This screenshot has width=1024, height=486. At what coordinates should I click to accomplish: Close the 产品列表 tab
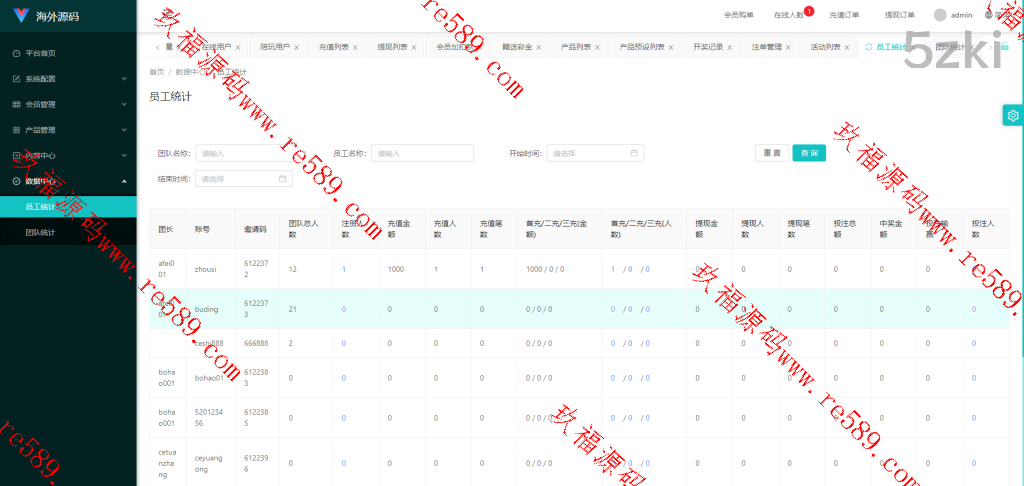pyautogui.click(x=597, y=47)
